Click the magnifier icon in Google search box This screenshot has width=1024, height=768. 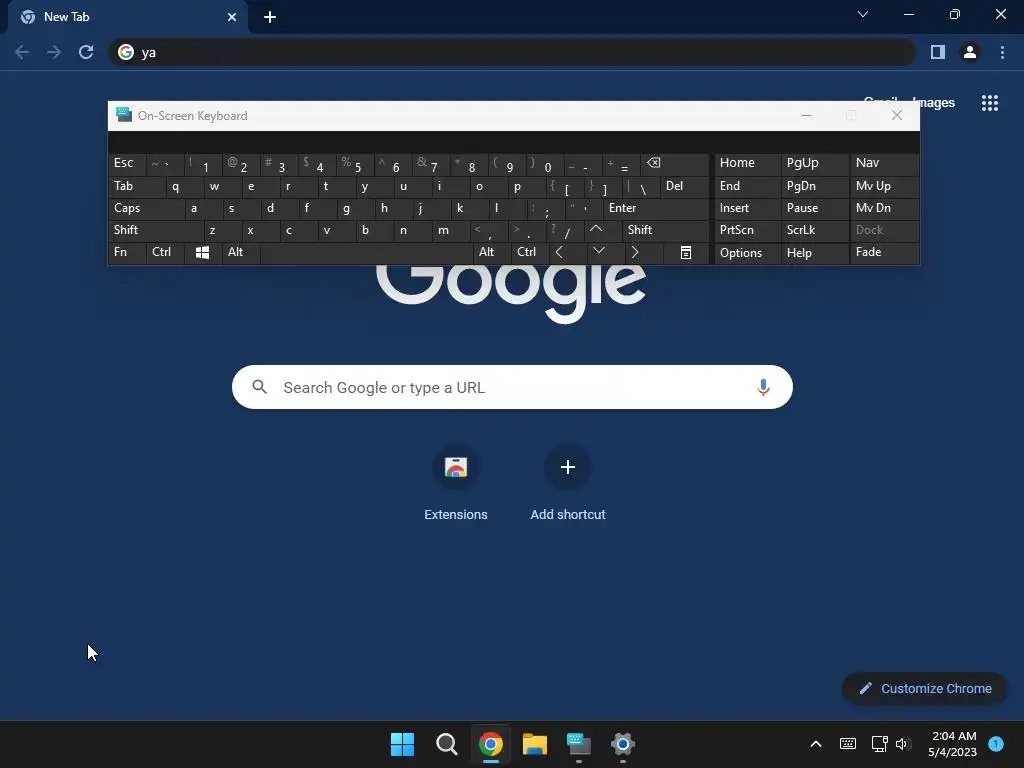[x=259, y=387]
